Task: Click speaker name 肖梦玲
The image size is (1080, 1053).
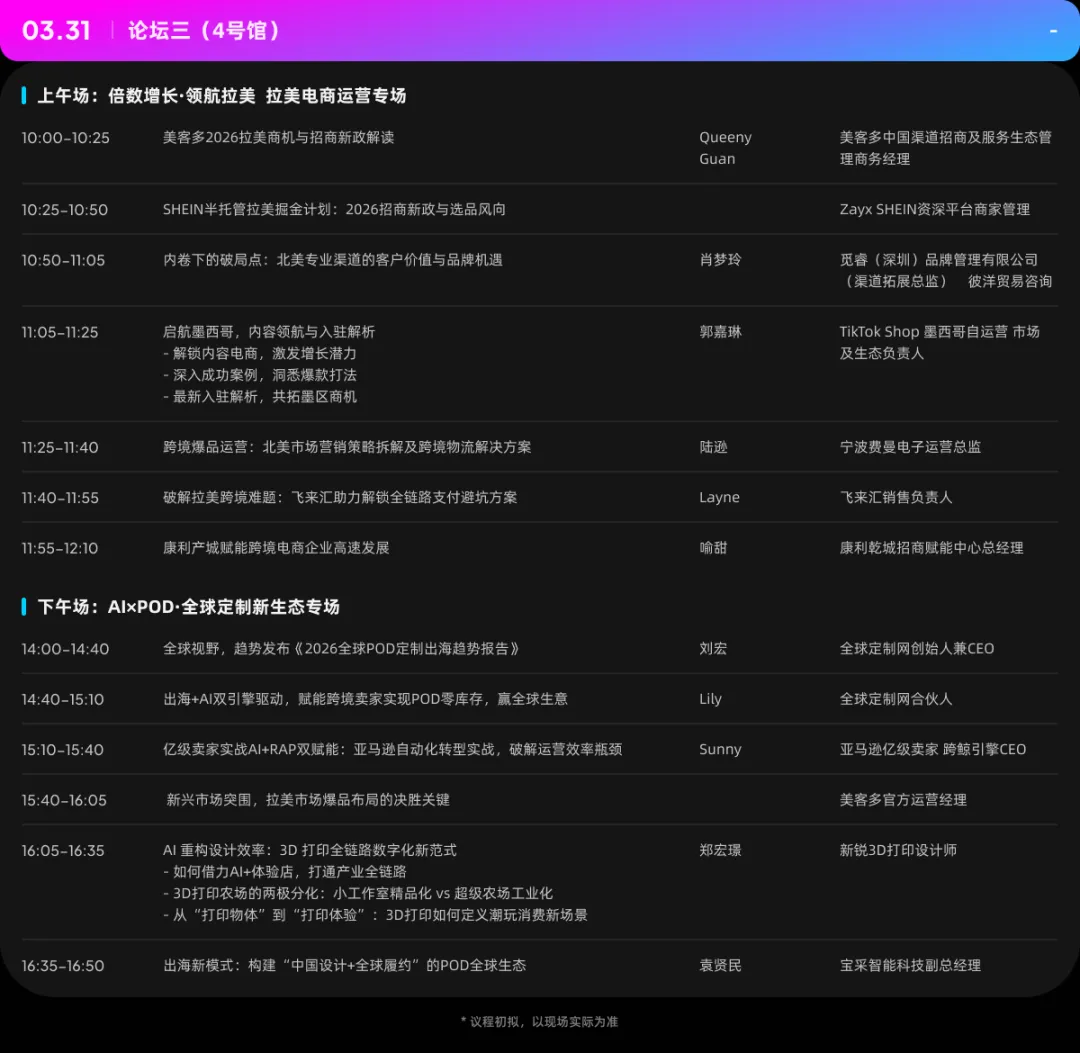Action: click(x=720, y=260)
